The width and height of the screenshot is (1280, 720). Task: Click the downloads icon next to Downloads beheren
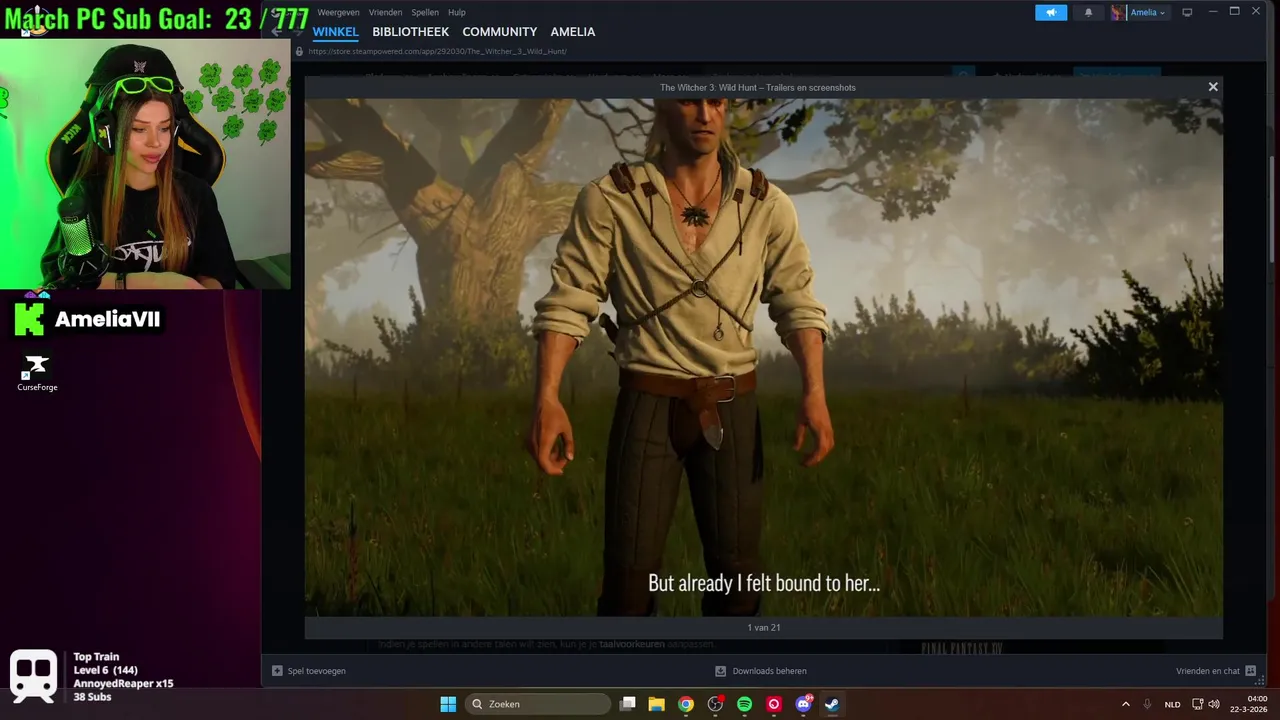[x=720, y=671]
